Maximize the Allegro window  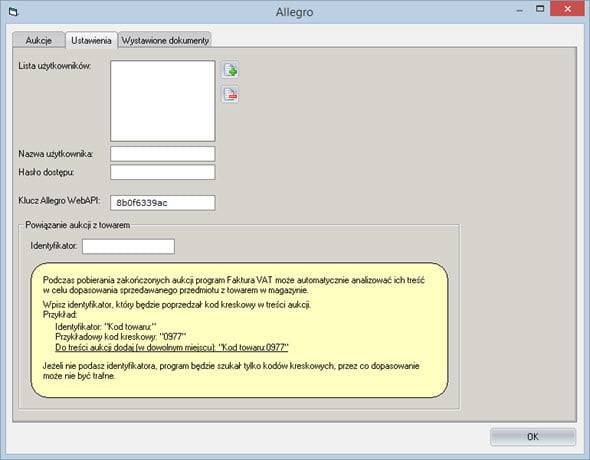coord(540,9)
